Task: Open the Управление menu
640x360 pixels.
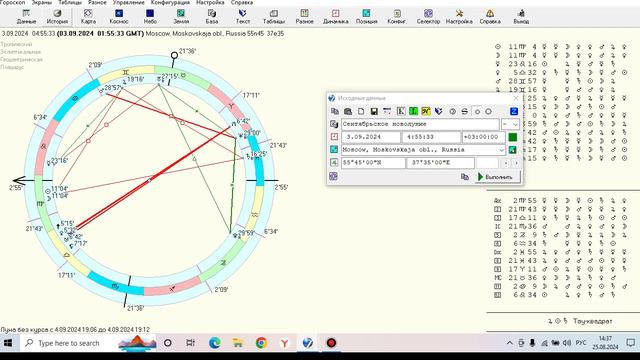Action: click(129, 2)
